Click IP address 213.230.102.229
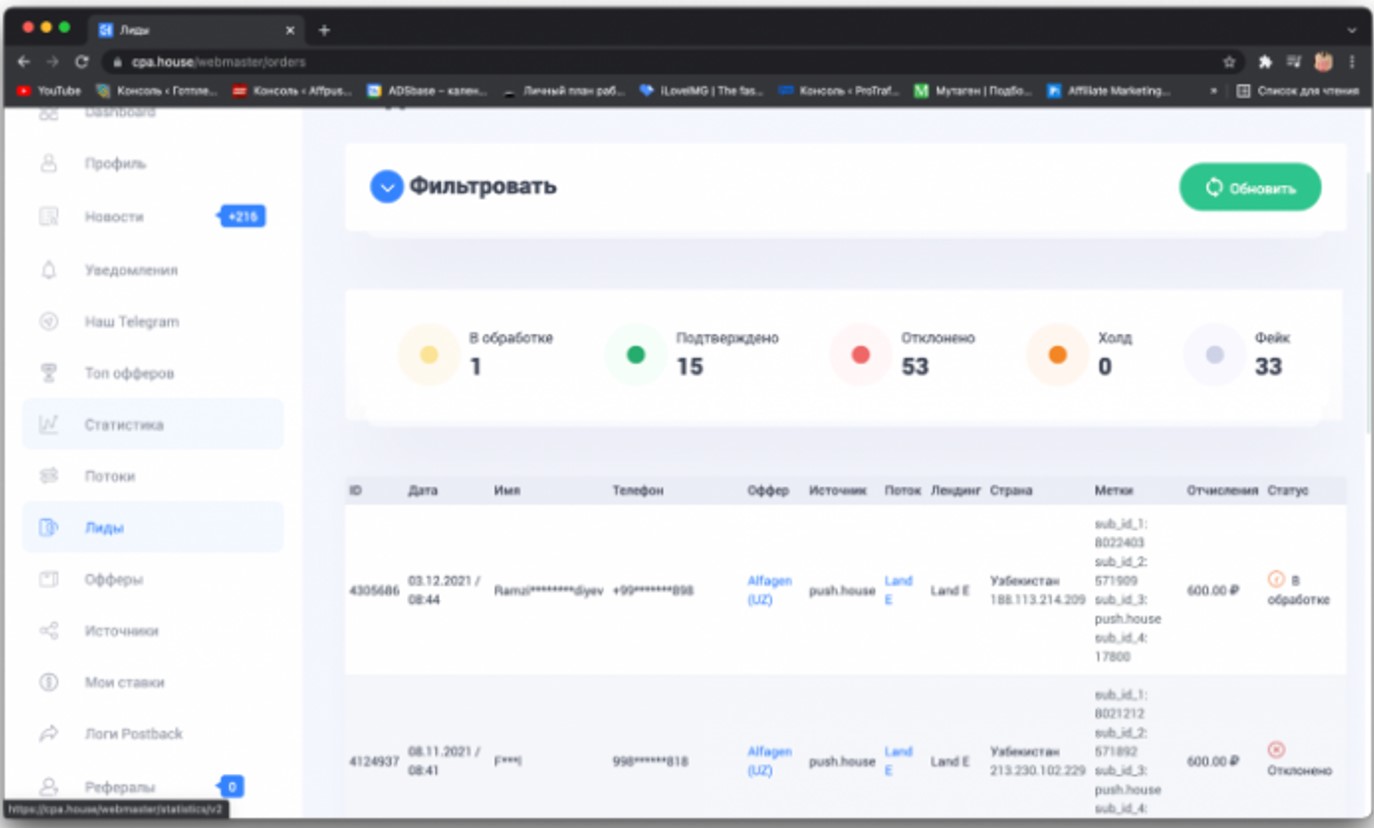Image resolution: width=1374 pixels, height=829 pixels. [1038, 771]
